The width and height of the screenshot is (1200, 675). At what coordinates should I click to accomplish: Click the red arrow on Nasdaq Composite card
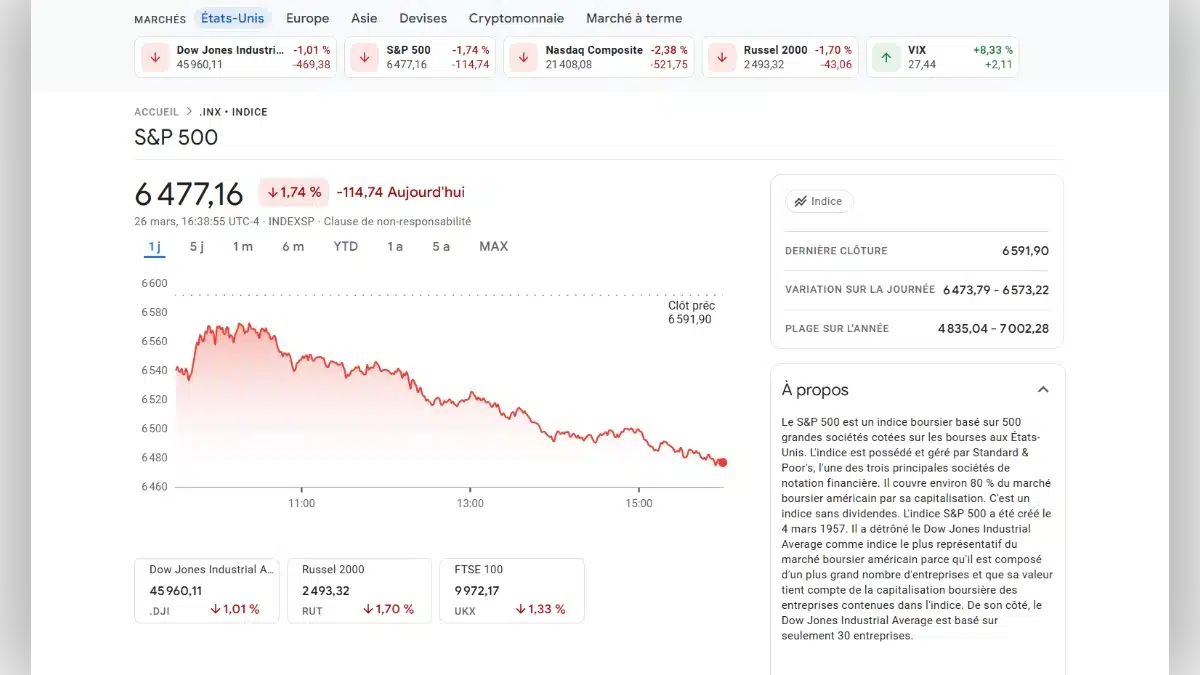pos(522,57)
